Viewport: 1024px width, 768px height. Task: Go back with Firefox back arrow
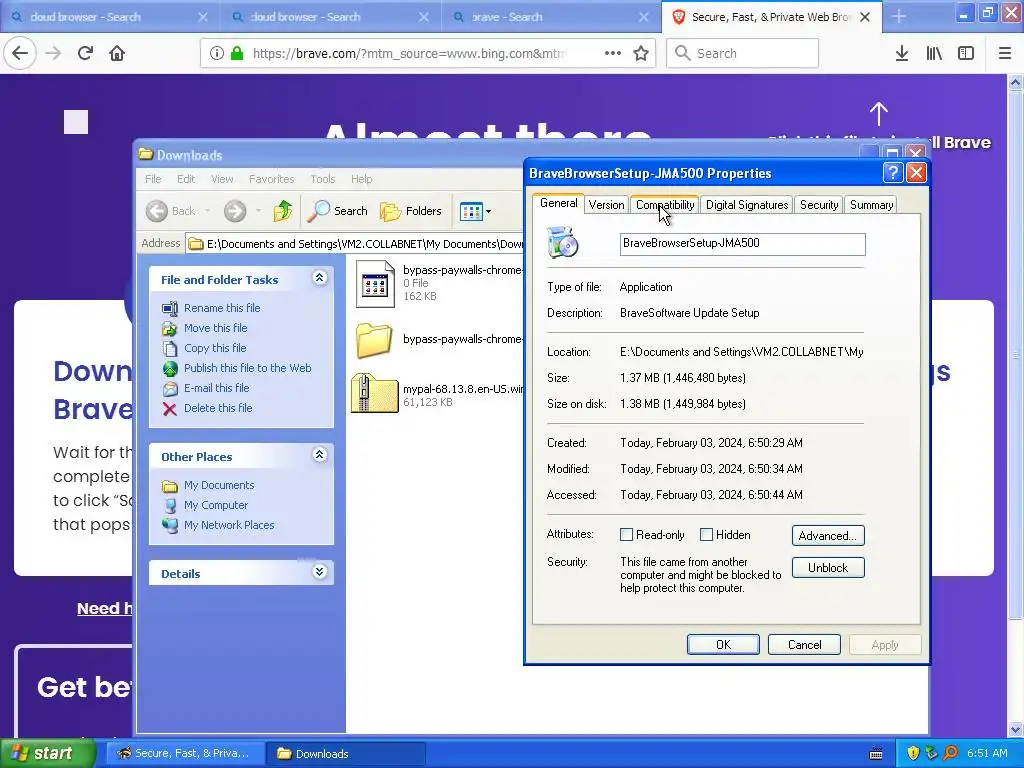(20, 53)
